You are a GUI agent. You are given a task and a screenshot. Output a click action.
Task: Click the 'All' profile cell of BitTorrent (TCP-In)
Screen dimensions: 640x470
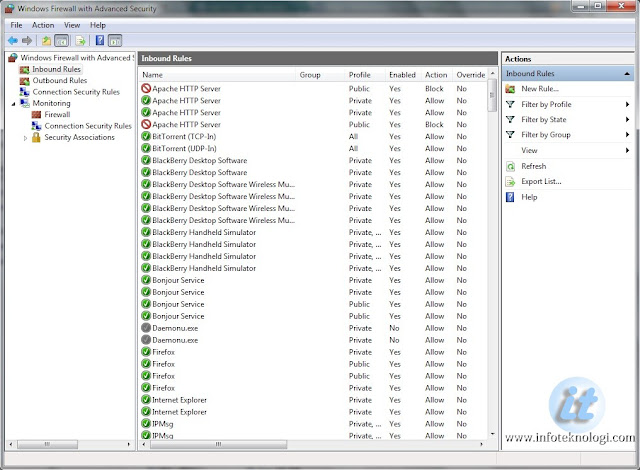click(x=353, y=136)
